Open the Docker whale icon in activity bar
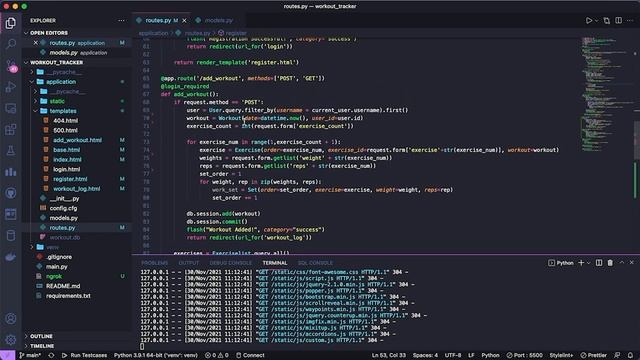This screenshot has height=360, width=640. [11, 257]
